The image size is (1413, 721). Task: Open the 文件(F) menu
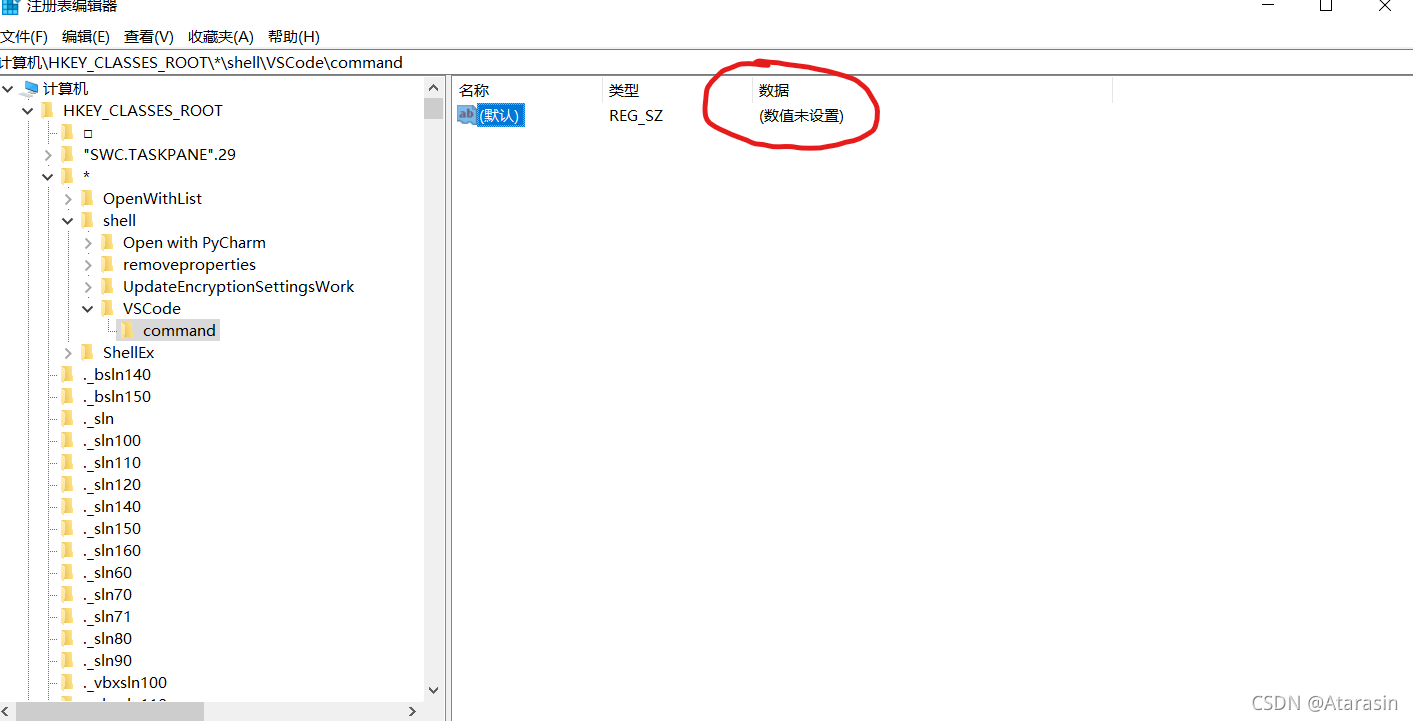coord(24,37)
